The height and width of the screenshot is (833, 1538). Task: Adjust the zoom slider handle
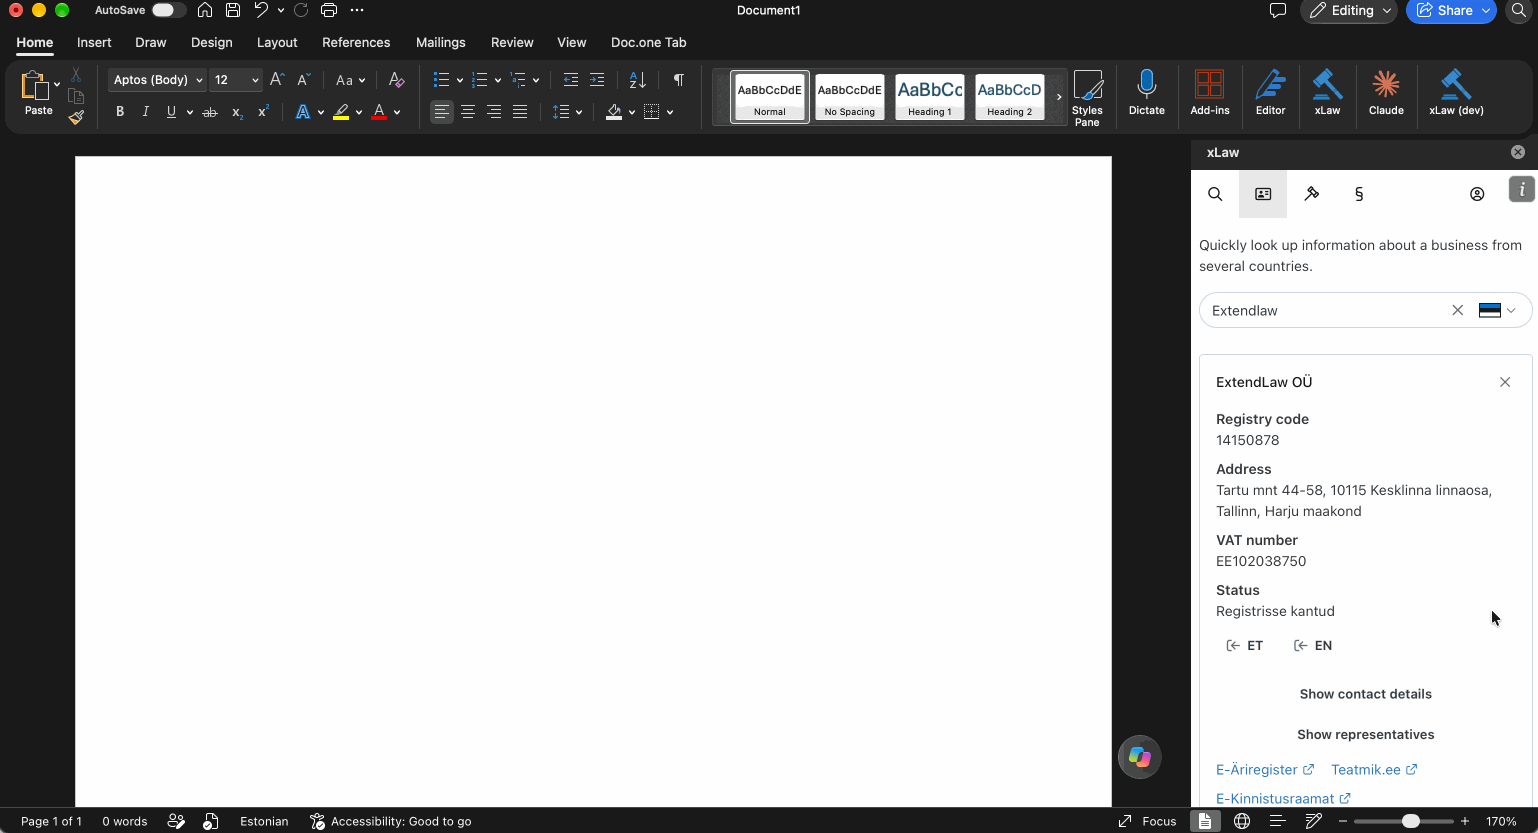click(1411, 821)
